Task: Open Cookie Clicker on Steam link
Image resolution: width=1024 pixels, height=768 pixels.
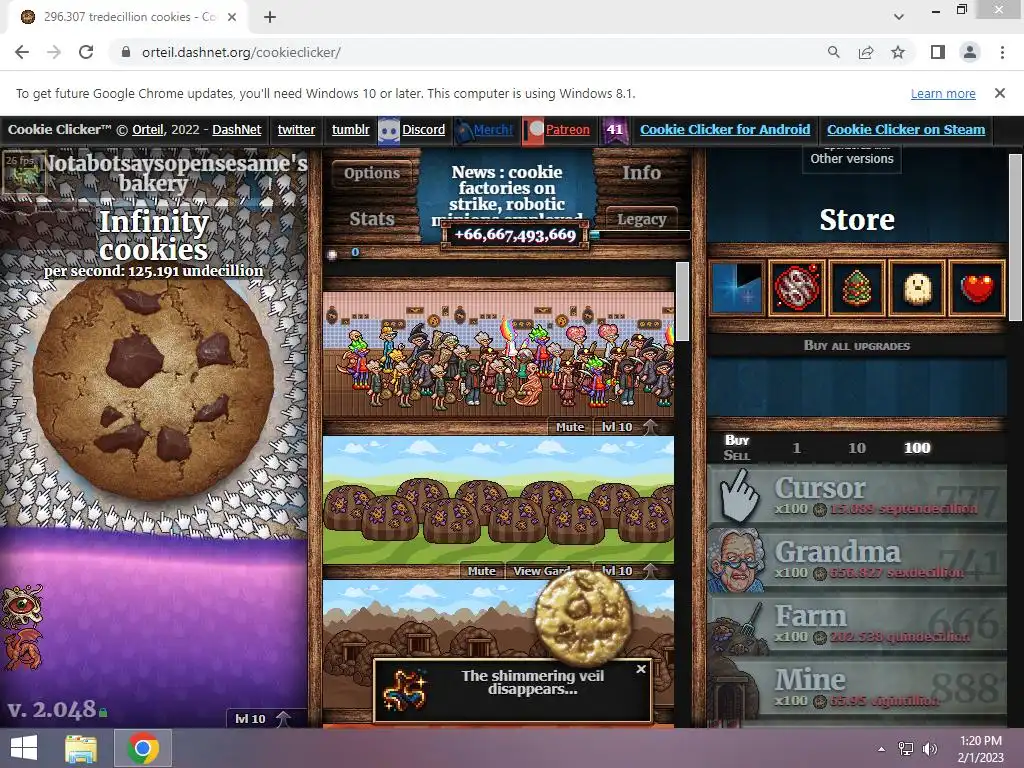Action: pos(906,129)
